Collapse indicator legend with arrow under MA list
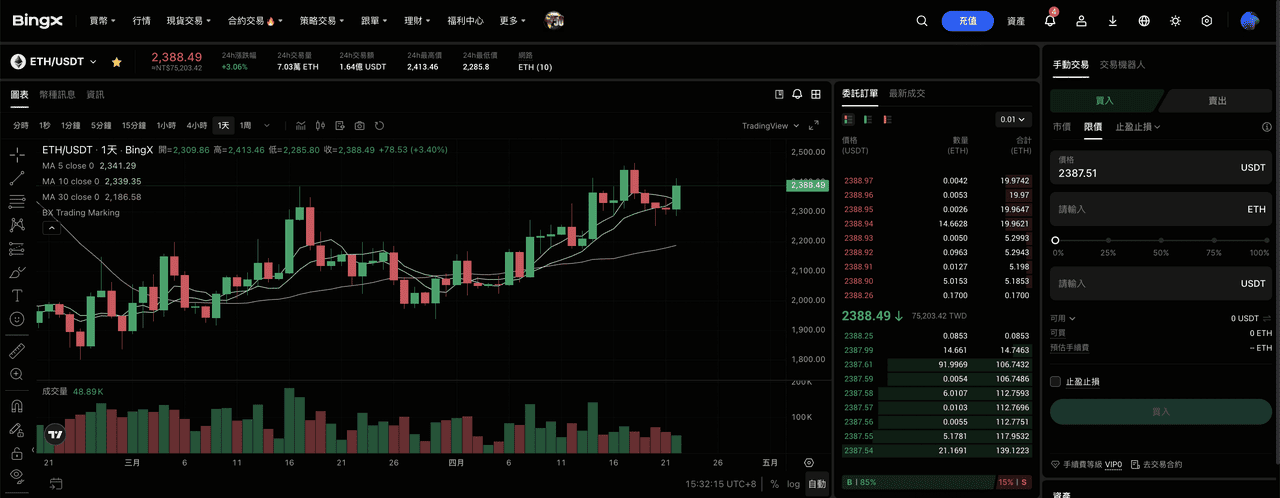Image resolution: width=1280 pixels, height=498 pixels. 50,228
